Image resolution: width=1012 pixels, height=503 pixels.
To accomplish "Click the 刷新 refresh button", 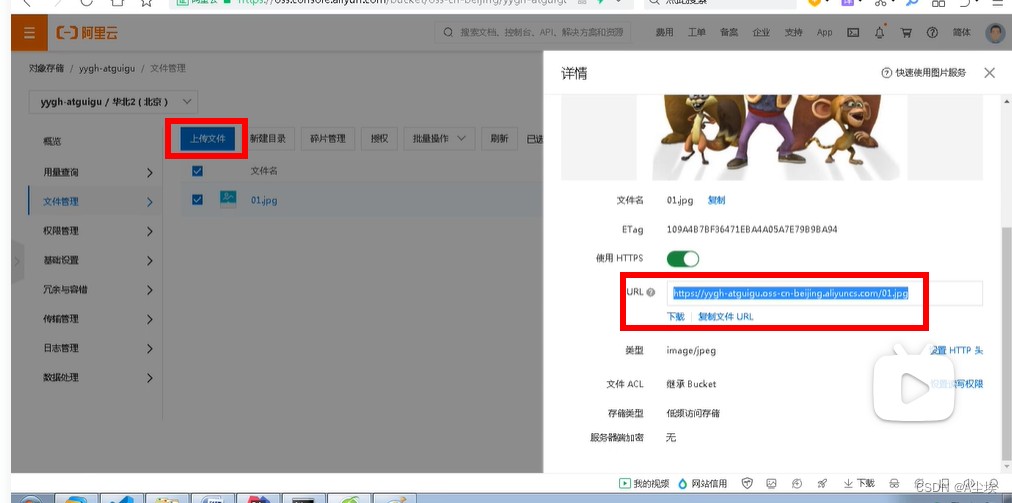I will coord(500,138).
